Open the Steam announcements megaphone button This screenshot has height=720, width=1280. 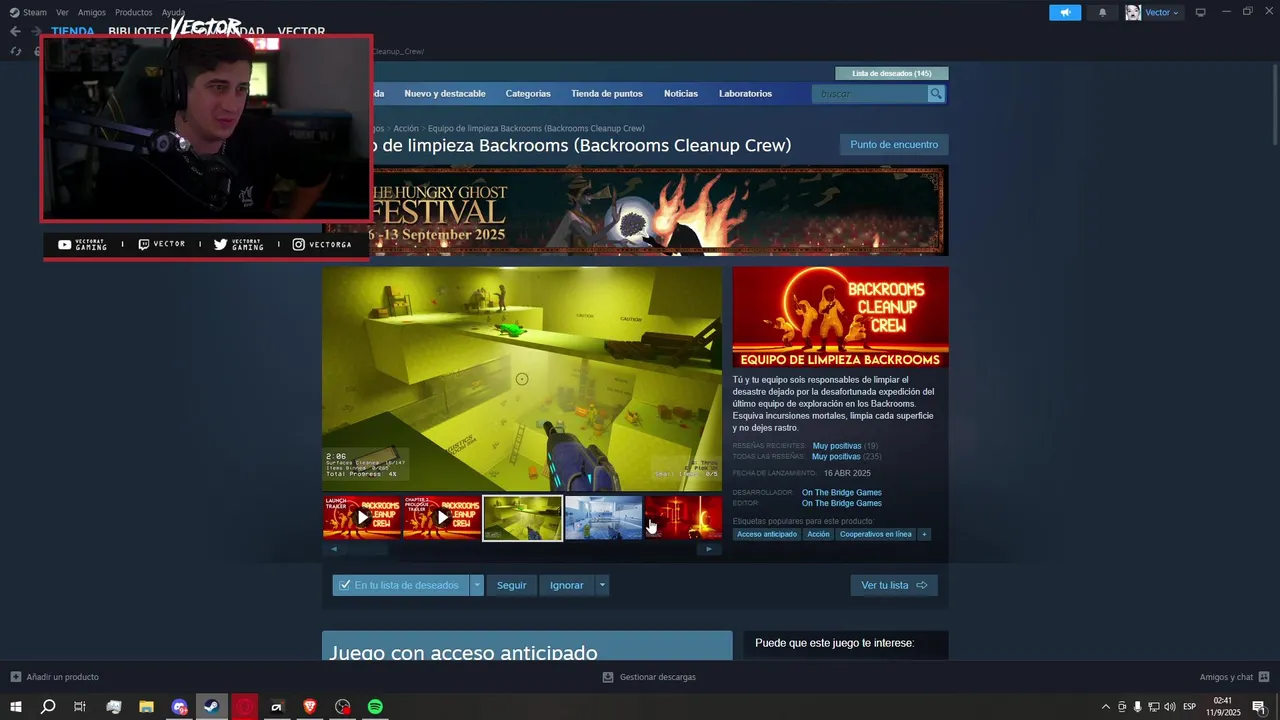(x=1065, y=12)
